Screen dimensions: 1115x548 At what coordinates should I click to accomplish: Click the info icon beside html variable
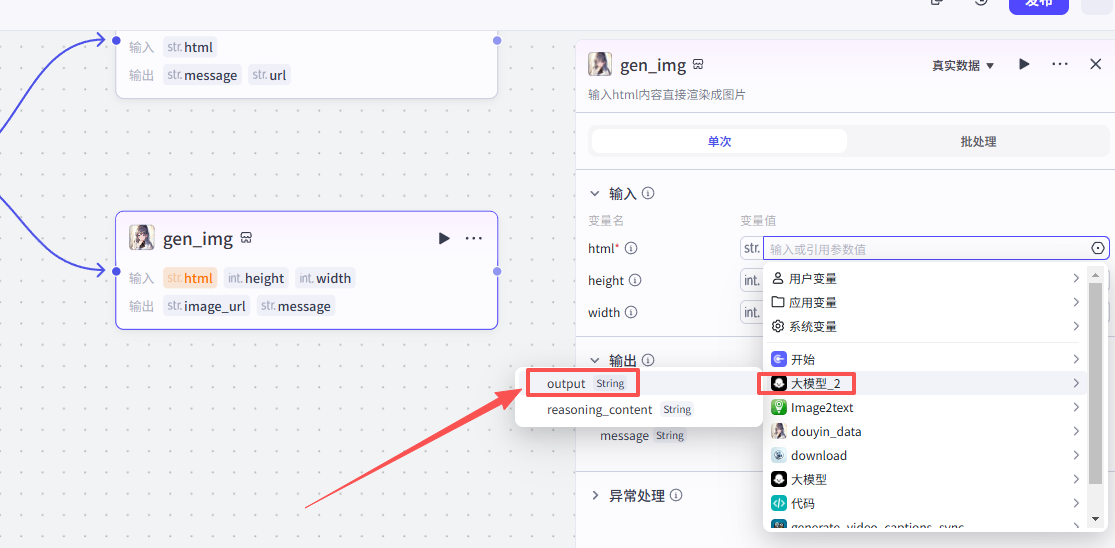pos(631,248)
